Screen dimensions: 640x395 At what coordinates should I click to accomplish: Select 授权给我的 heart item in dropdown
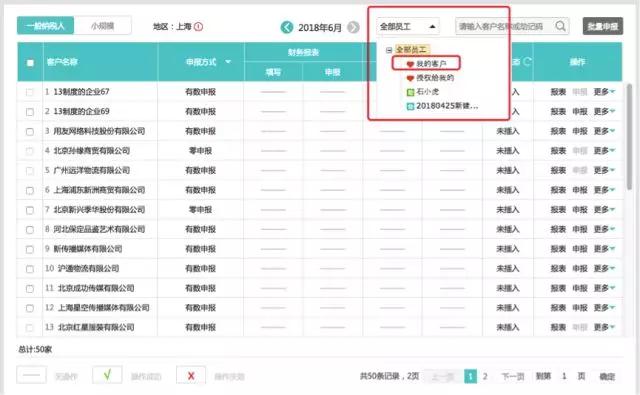[x=430, y=78]
